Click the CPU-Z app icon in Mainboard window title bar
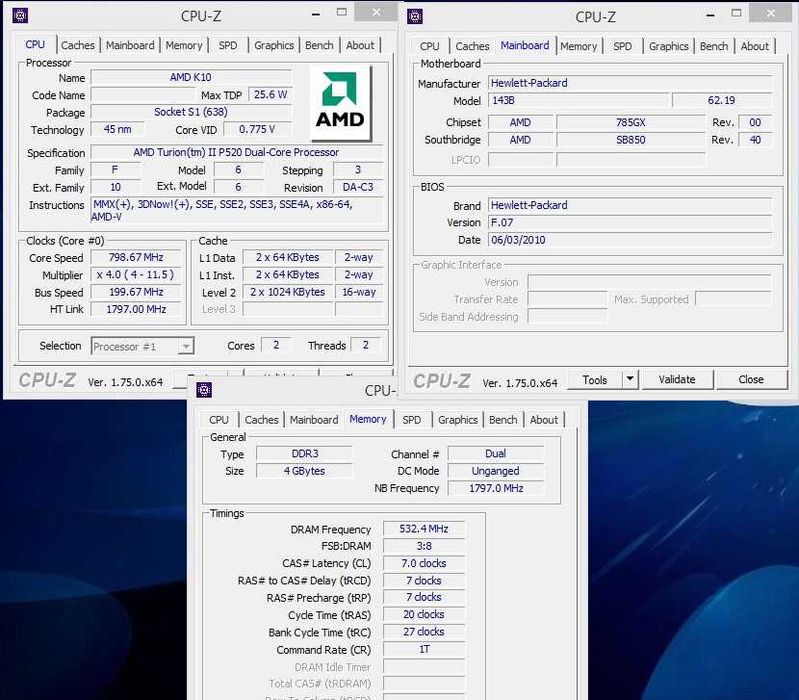The image size is (799, 700). tap(415, 16)
